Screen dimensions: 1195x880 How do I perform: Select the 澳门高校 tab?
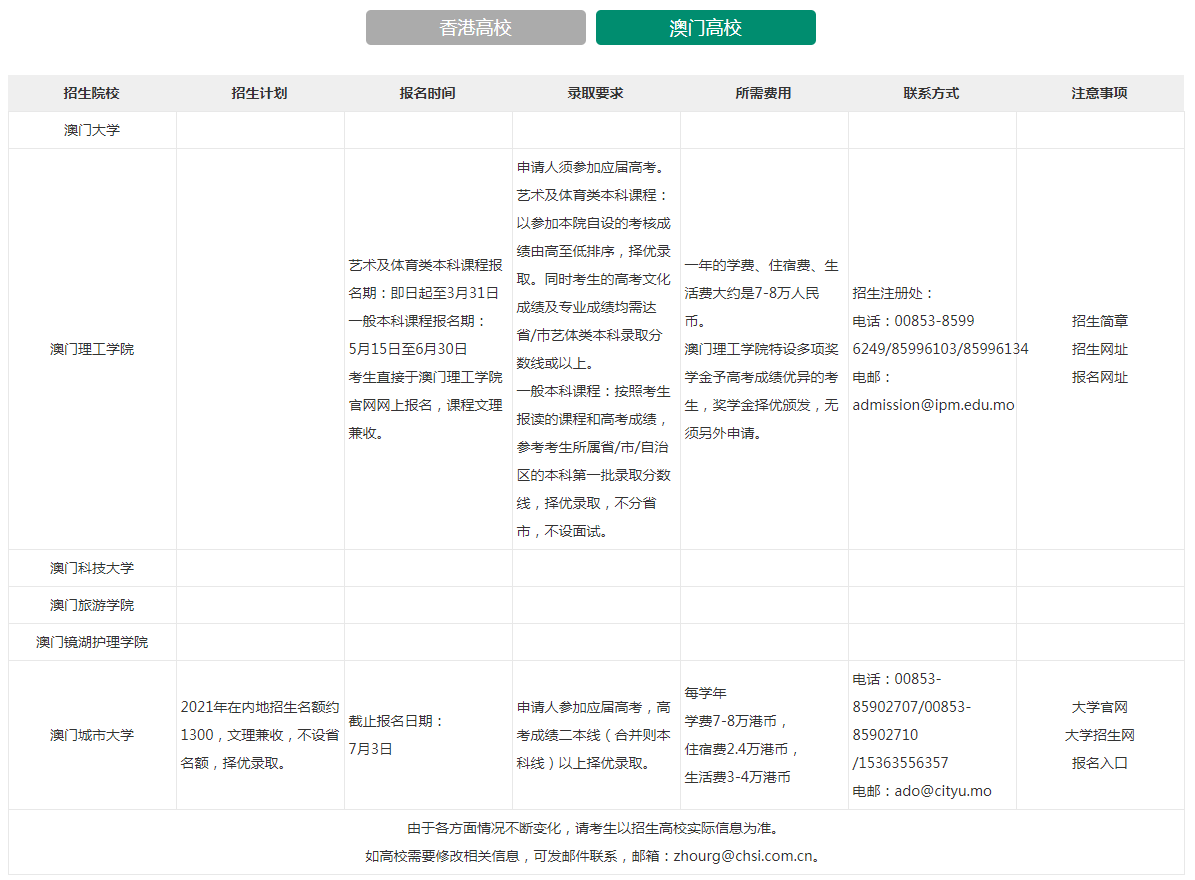click(x=706, y=27)
